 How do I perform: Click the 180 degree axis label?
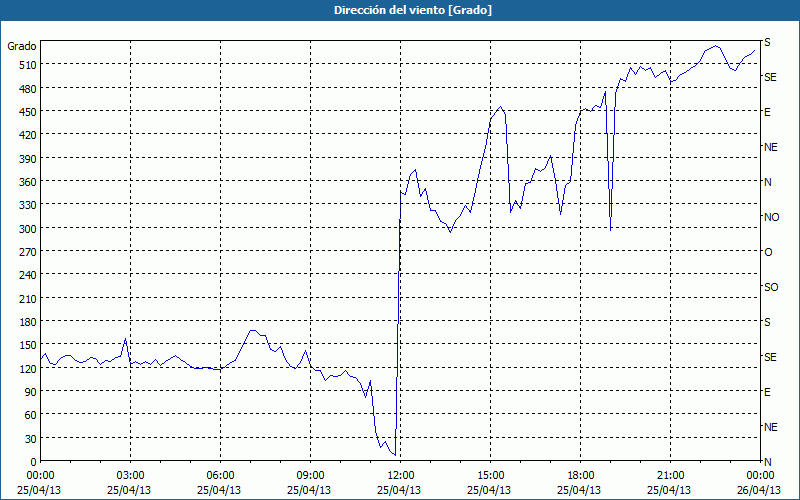pyautogui.click(x=29, y=322)
